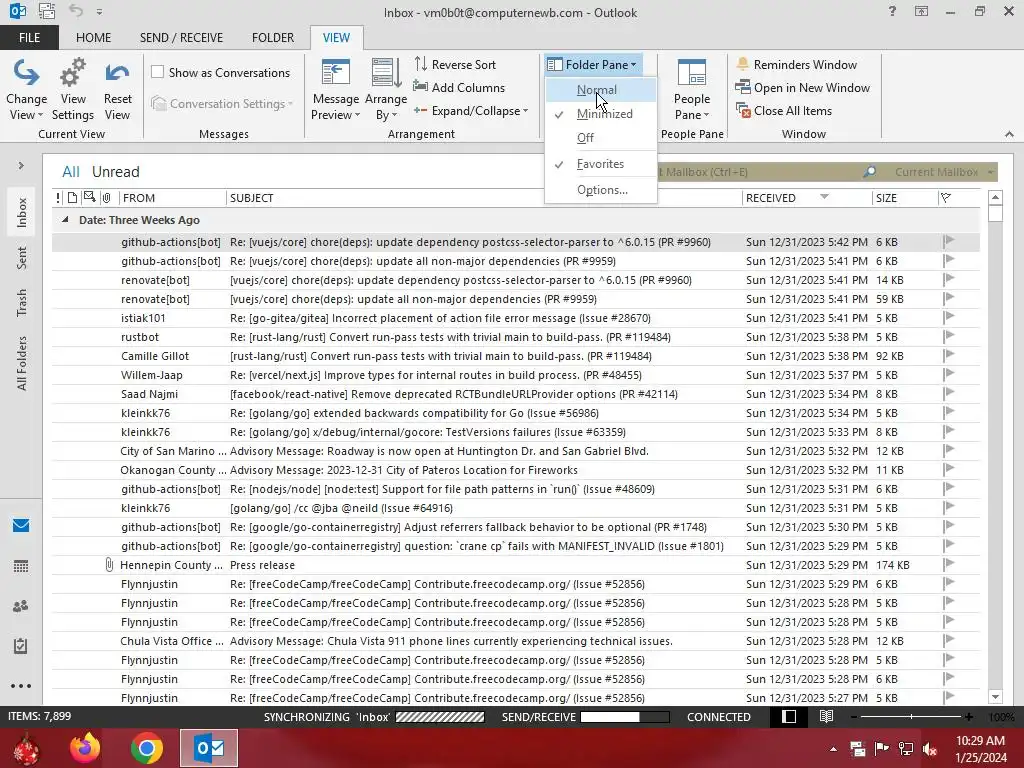Select Normal folder pane option
The height and width of the screenshot is (768, 1024).
600,90
